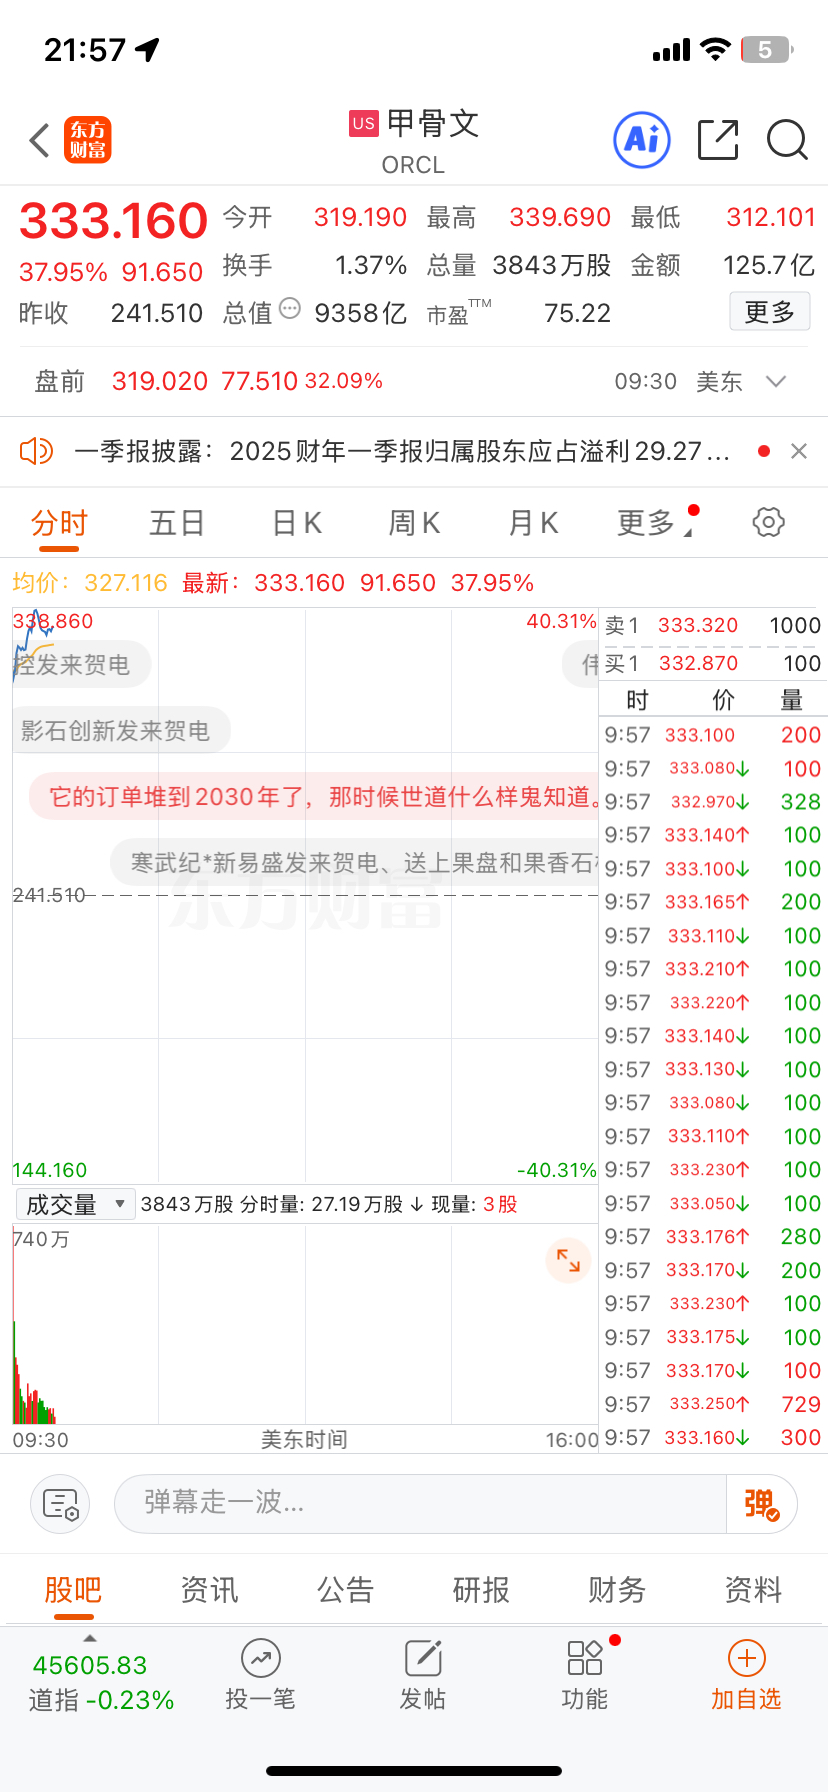
Task: Tap the 弹幕走一波 input field
Action: pos(420,1503)
